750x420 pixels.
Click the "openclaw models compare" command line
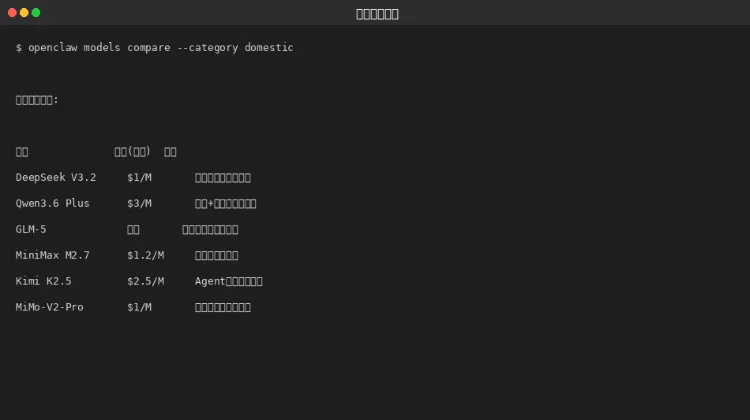(154, 47)
